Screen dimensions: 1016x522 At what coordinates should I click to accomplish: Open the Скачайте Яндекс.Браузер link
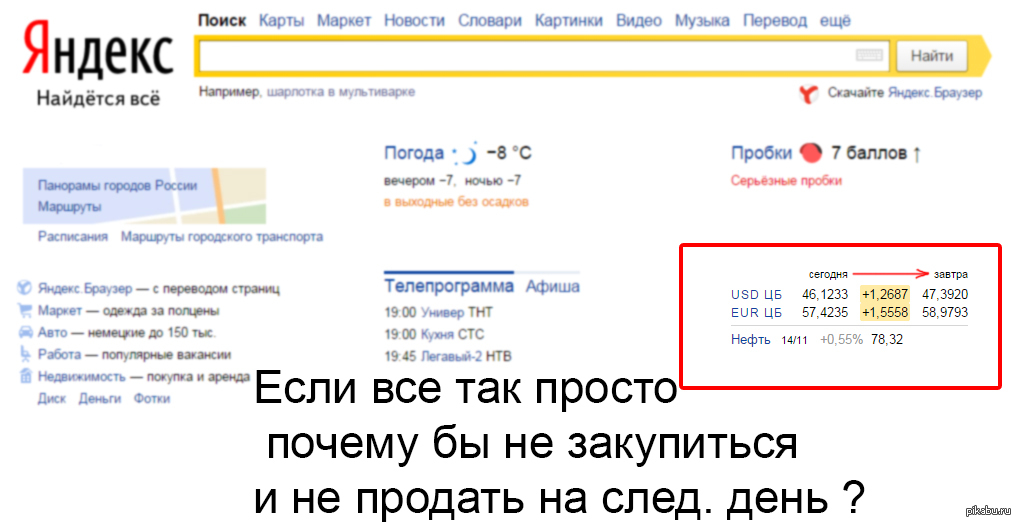(904, 93)
